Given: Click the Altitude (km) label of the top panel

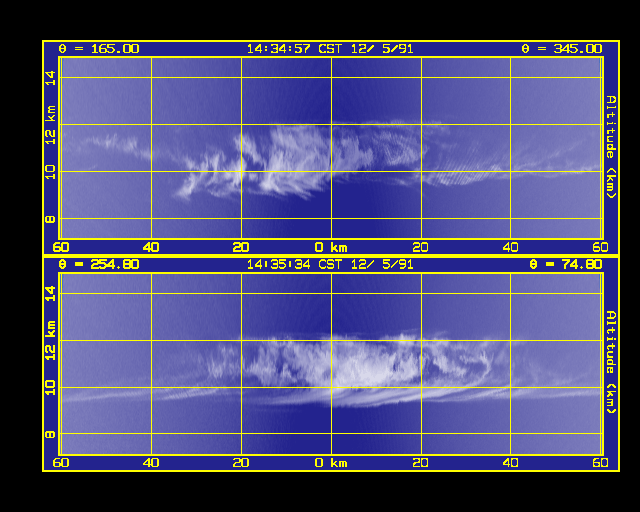Looking at the screenshot, I should pos(611,147).
